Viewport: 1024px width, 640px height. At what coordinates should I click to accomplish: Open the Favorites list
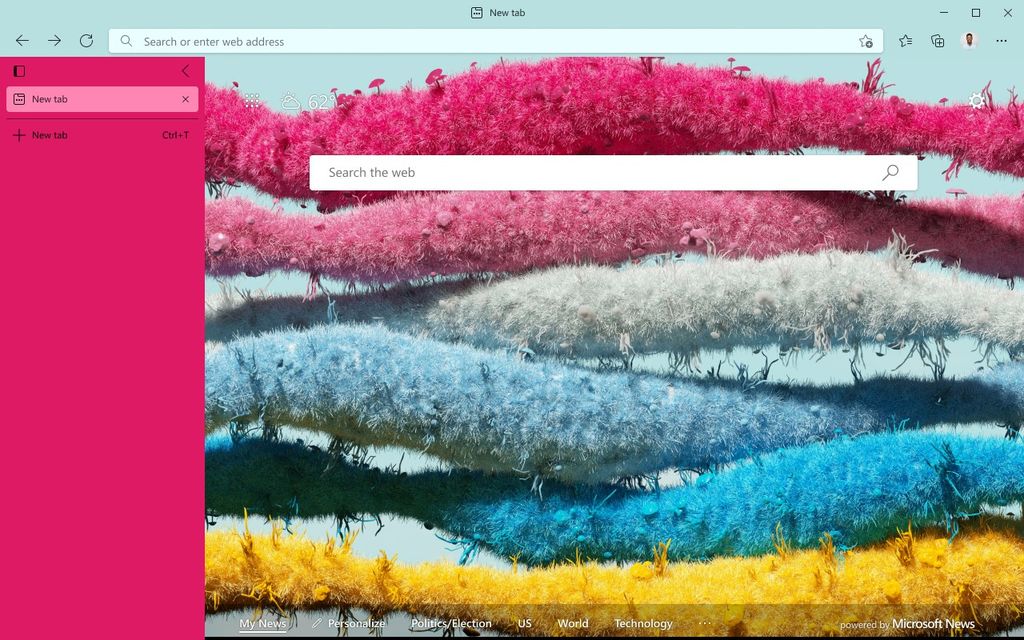[905, 41]
